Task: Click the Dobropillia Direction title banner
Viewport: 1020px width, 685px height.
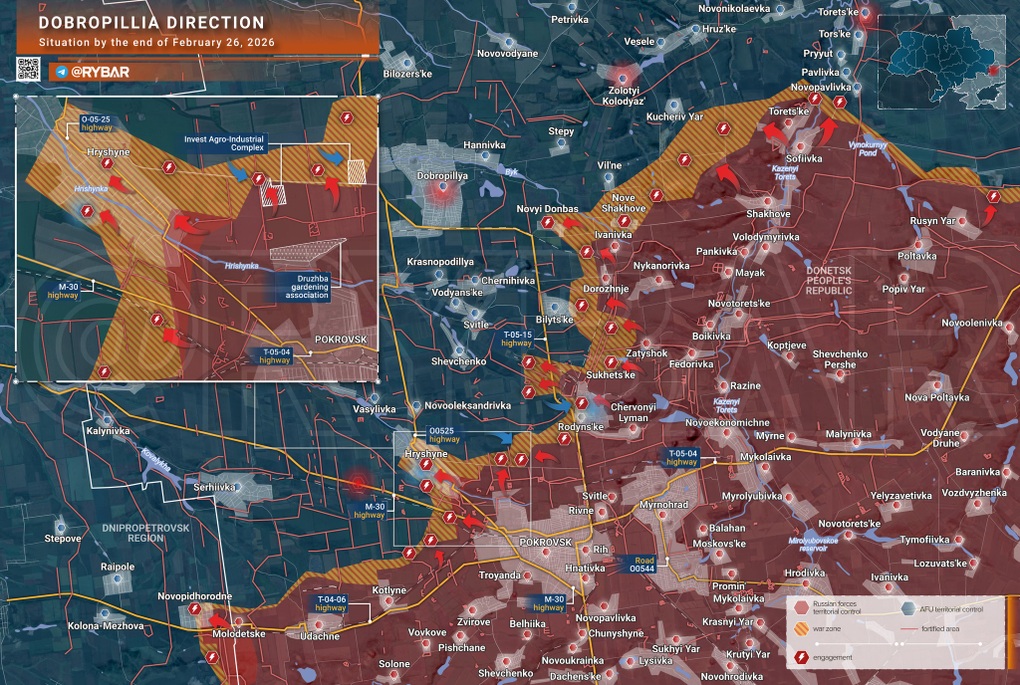Action: click(150, 22)
